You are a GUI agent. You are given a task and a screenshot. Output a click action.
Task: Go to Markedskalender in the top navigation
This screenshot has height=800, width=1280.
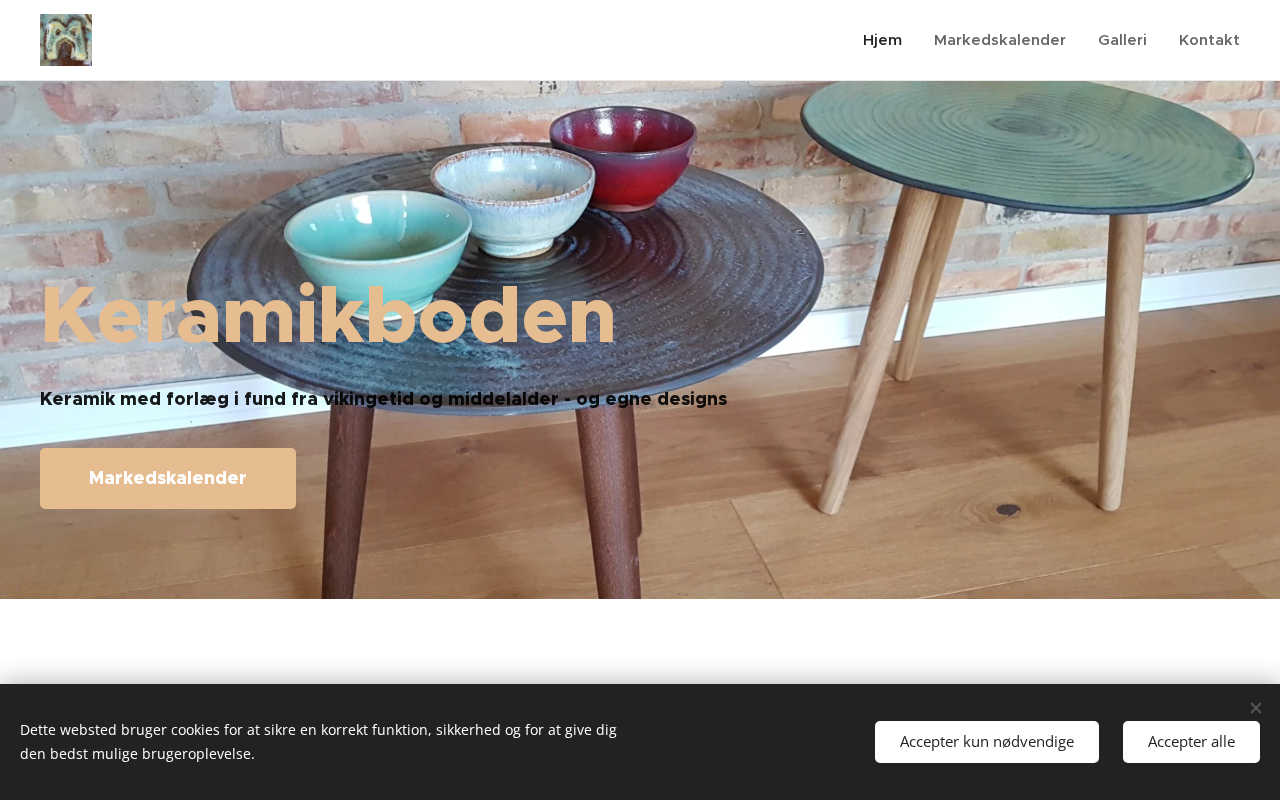(1000, 40)
